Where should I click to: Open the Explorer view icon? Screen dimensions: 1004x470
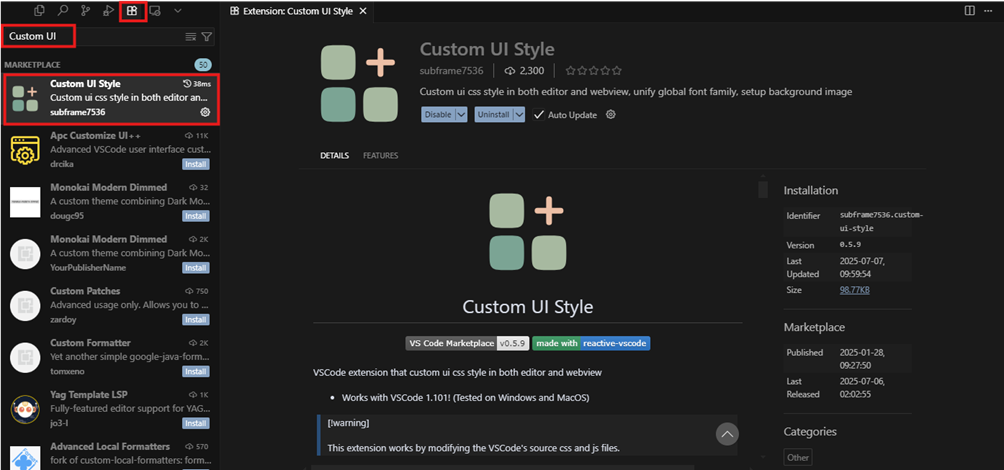click(x=40, y=11)
